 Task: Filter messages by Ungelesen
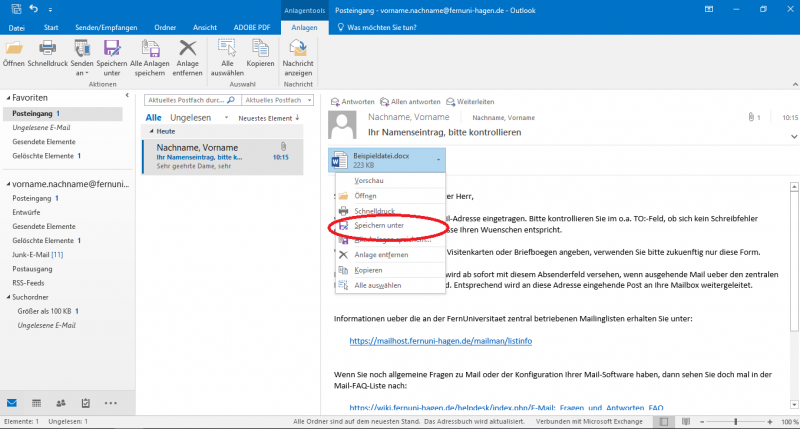click(x=190, y=118)
